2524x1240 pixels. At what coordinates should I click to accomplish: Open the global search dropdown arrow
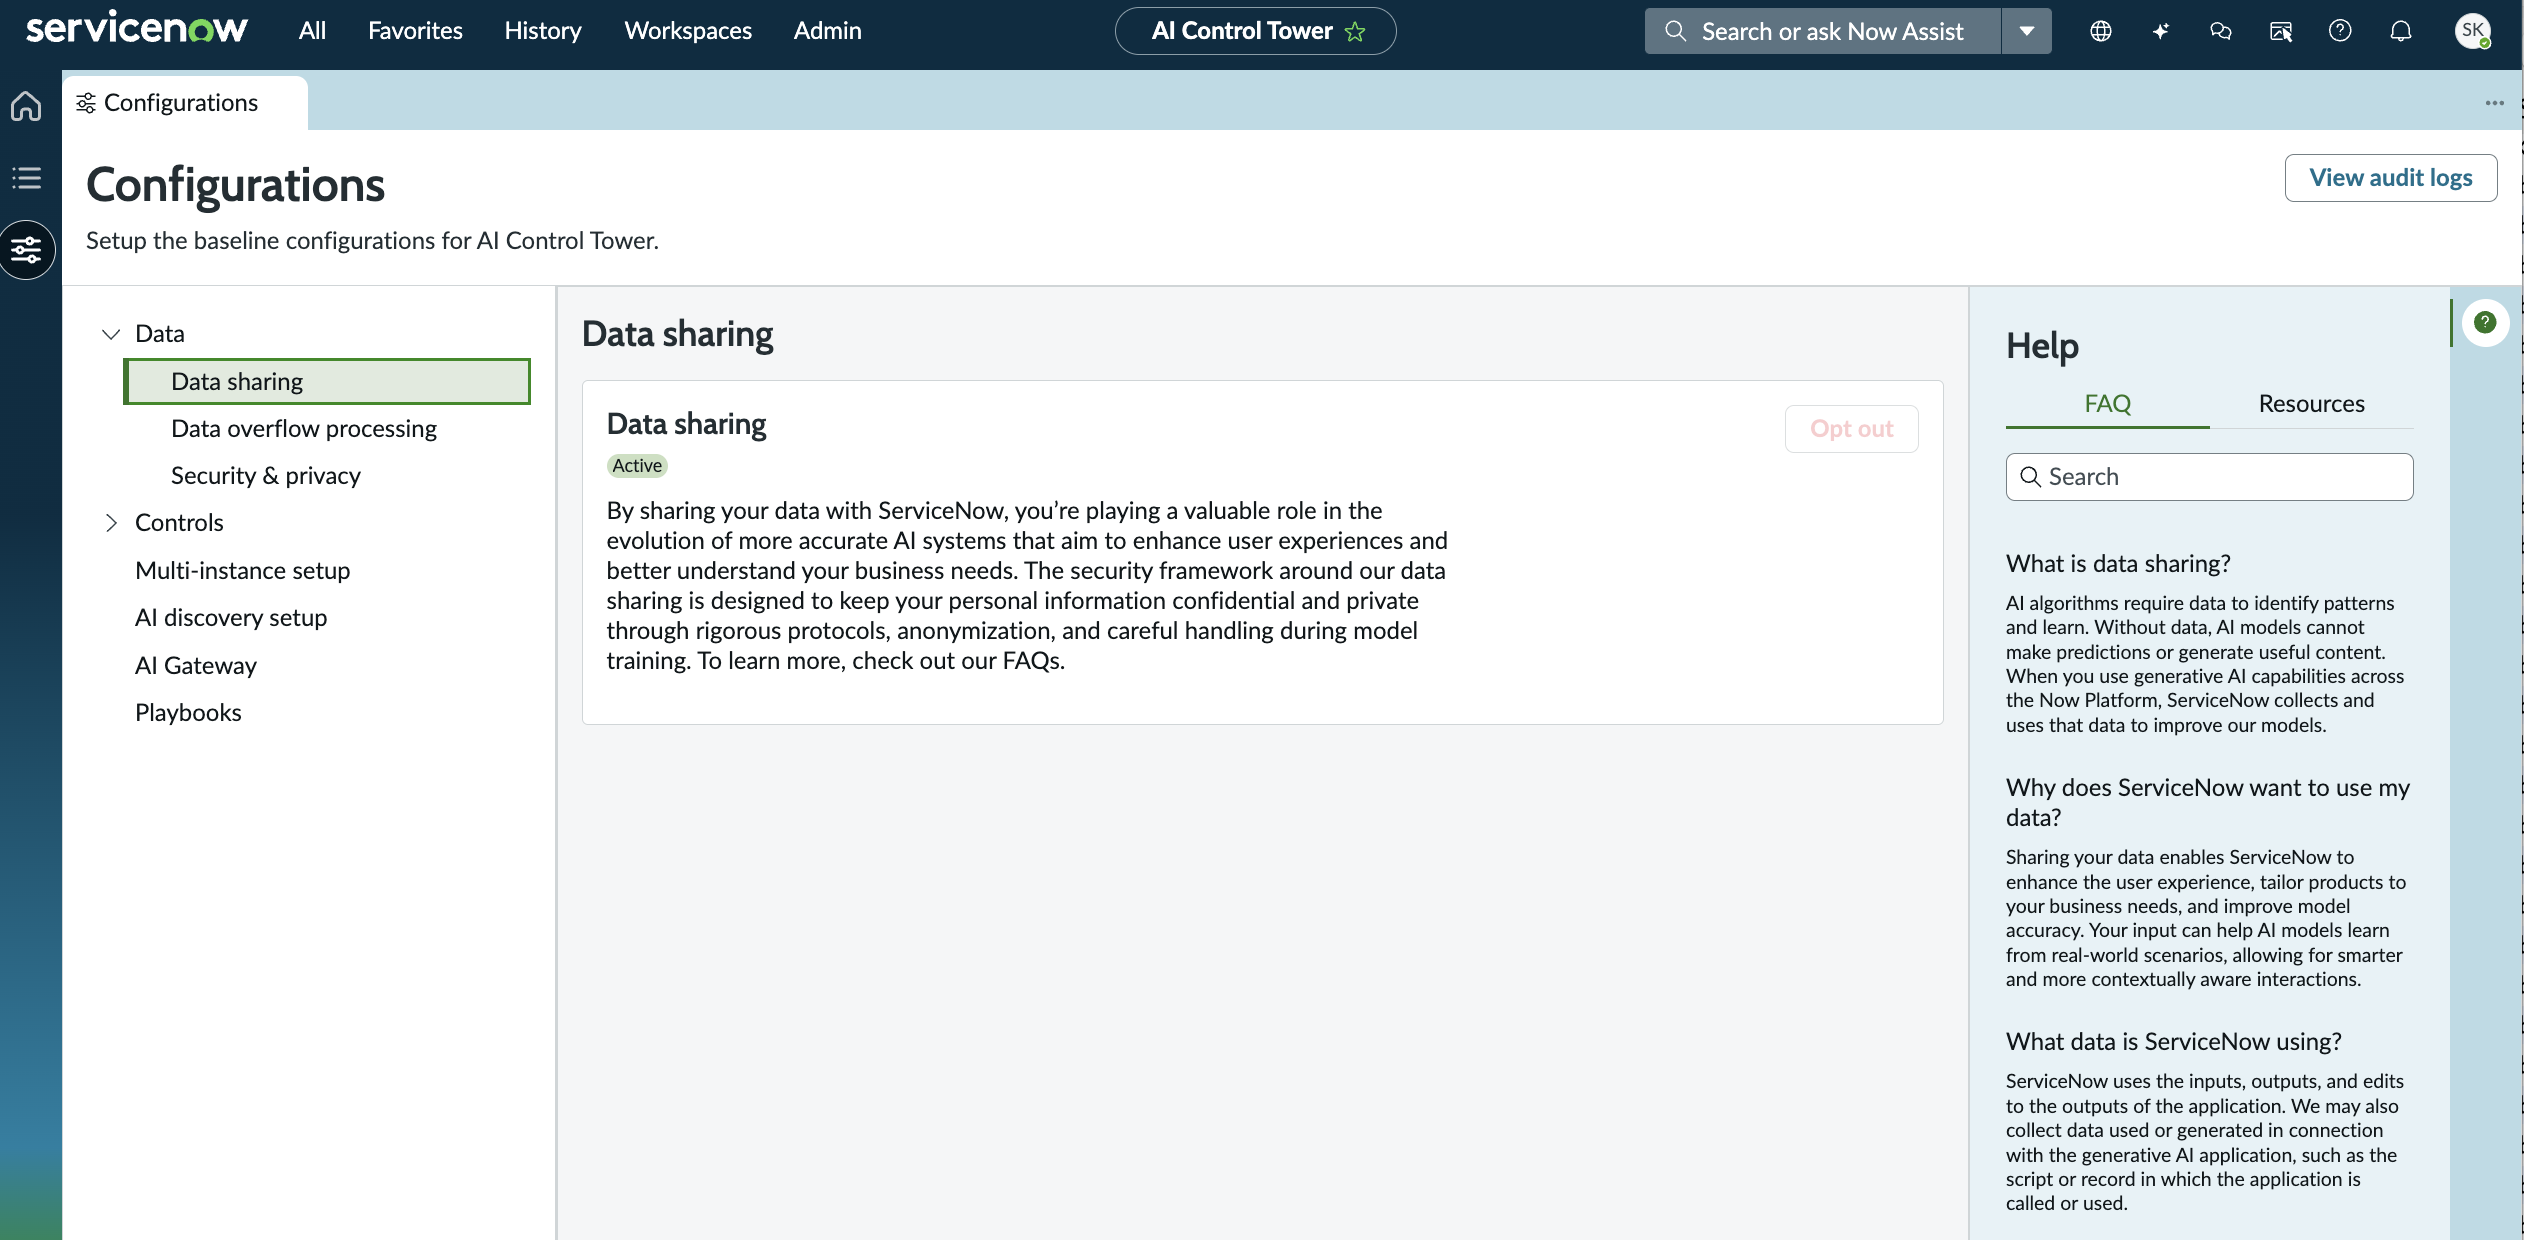(x=2026, y=31)
